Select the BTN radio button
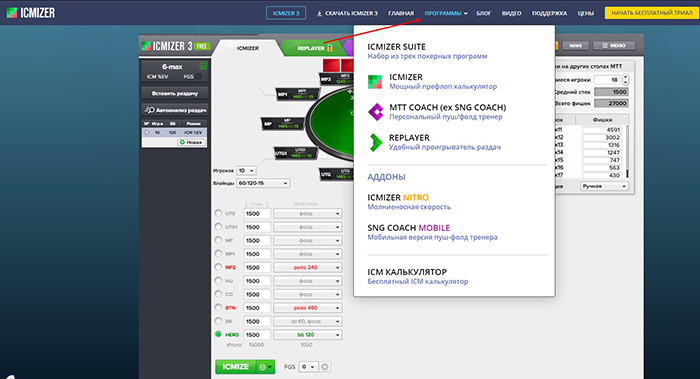 point(218,308)
